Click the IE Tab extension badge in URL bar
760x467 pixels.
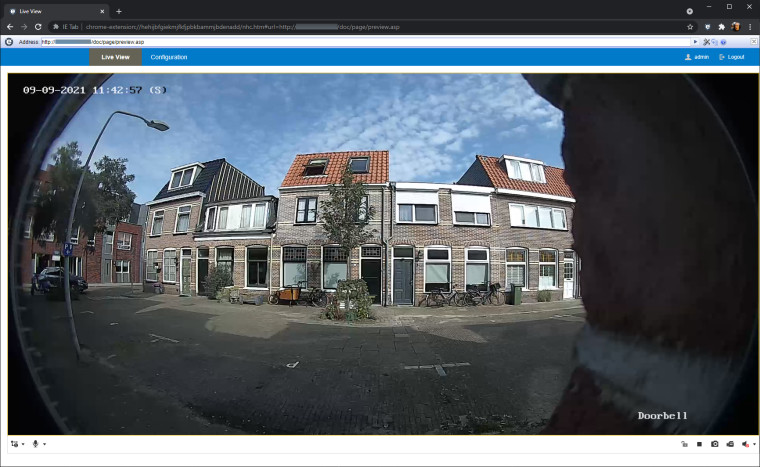[65, 27]
